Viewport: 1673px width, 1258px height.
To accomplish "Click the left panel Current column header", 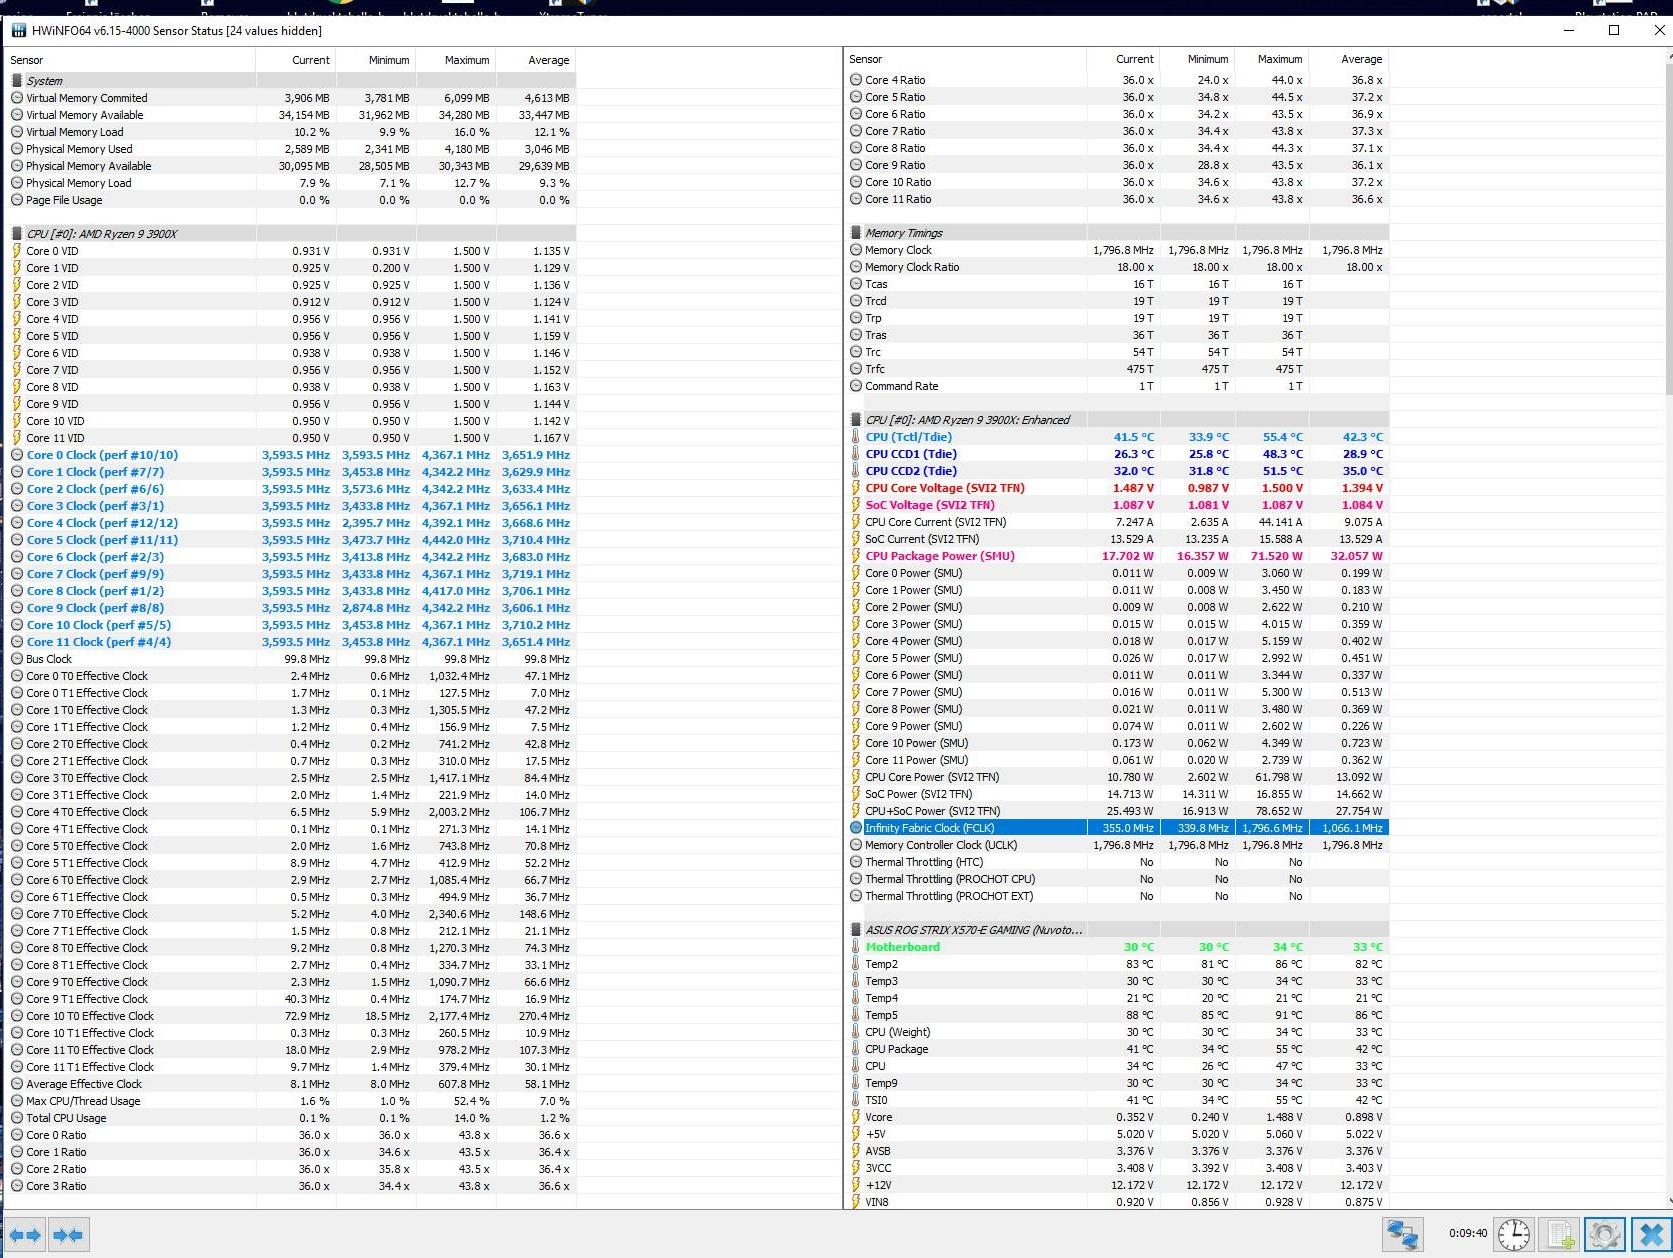I will (x=296, y=60).
